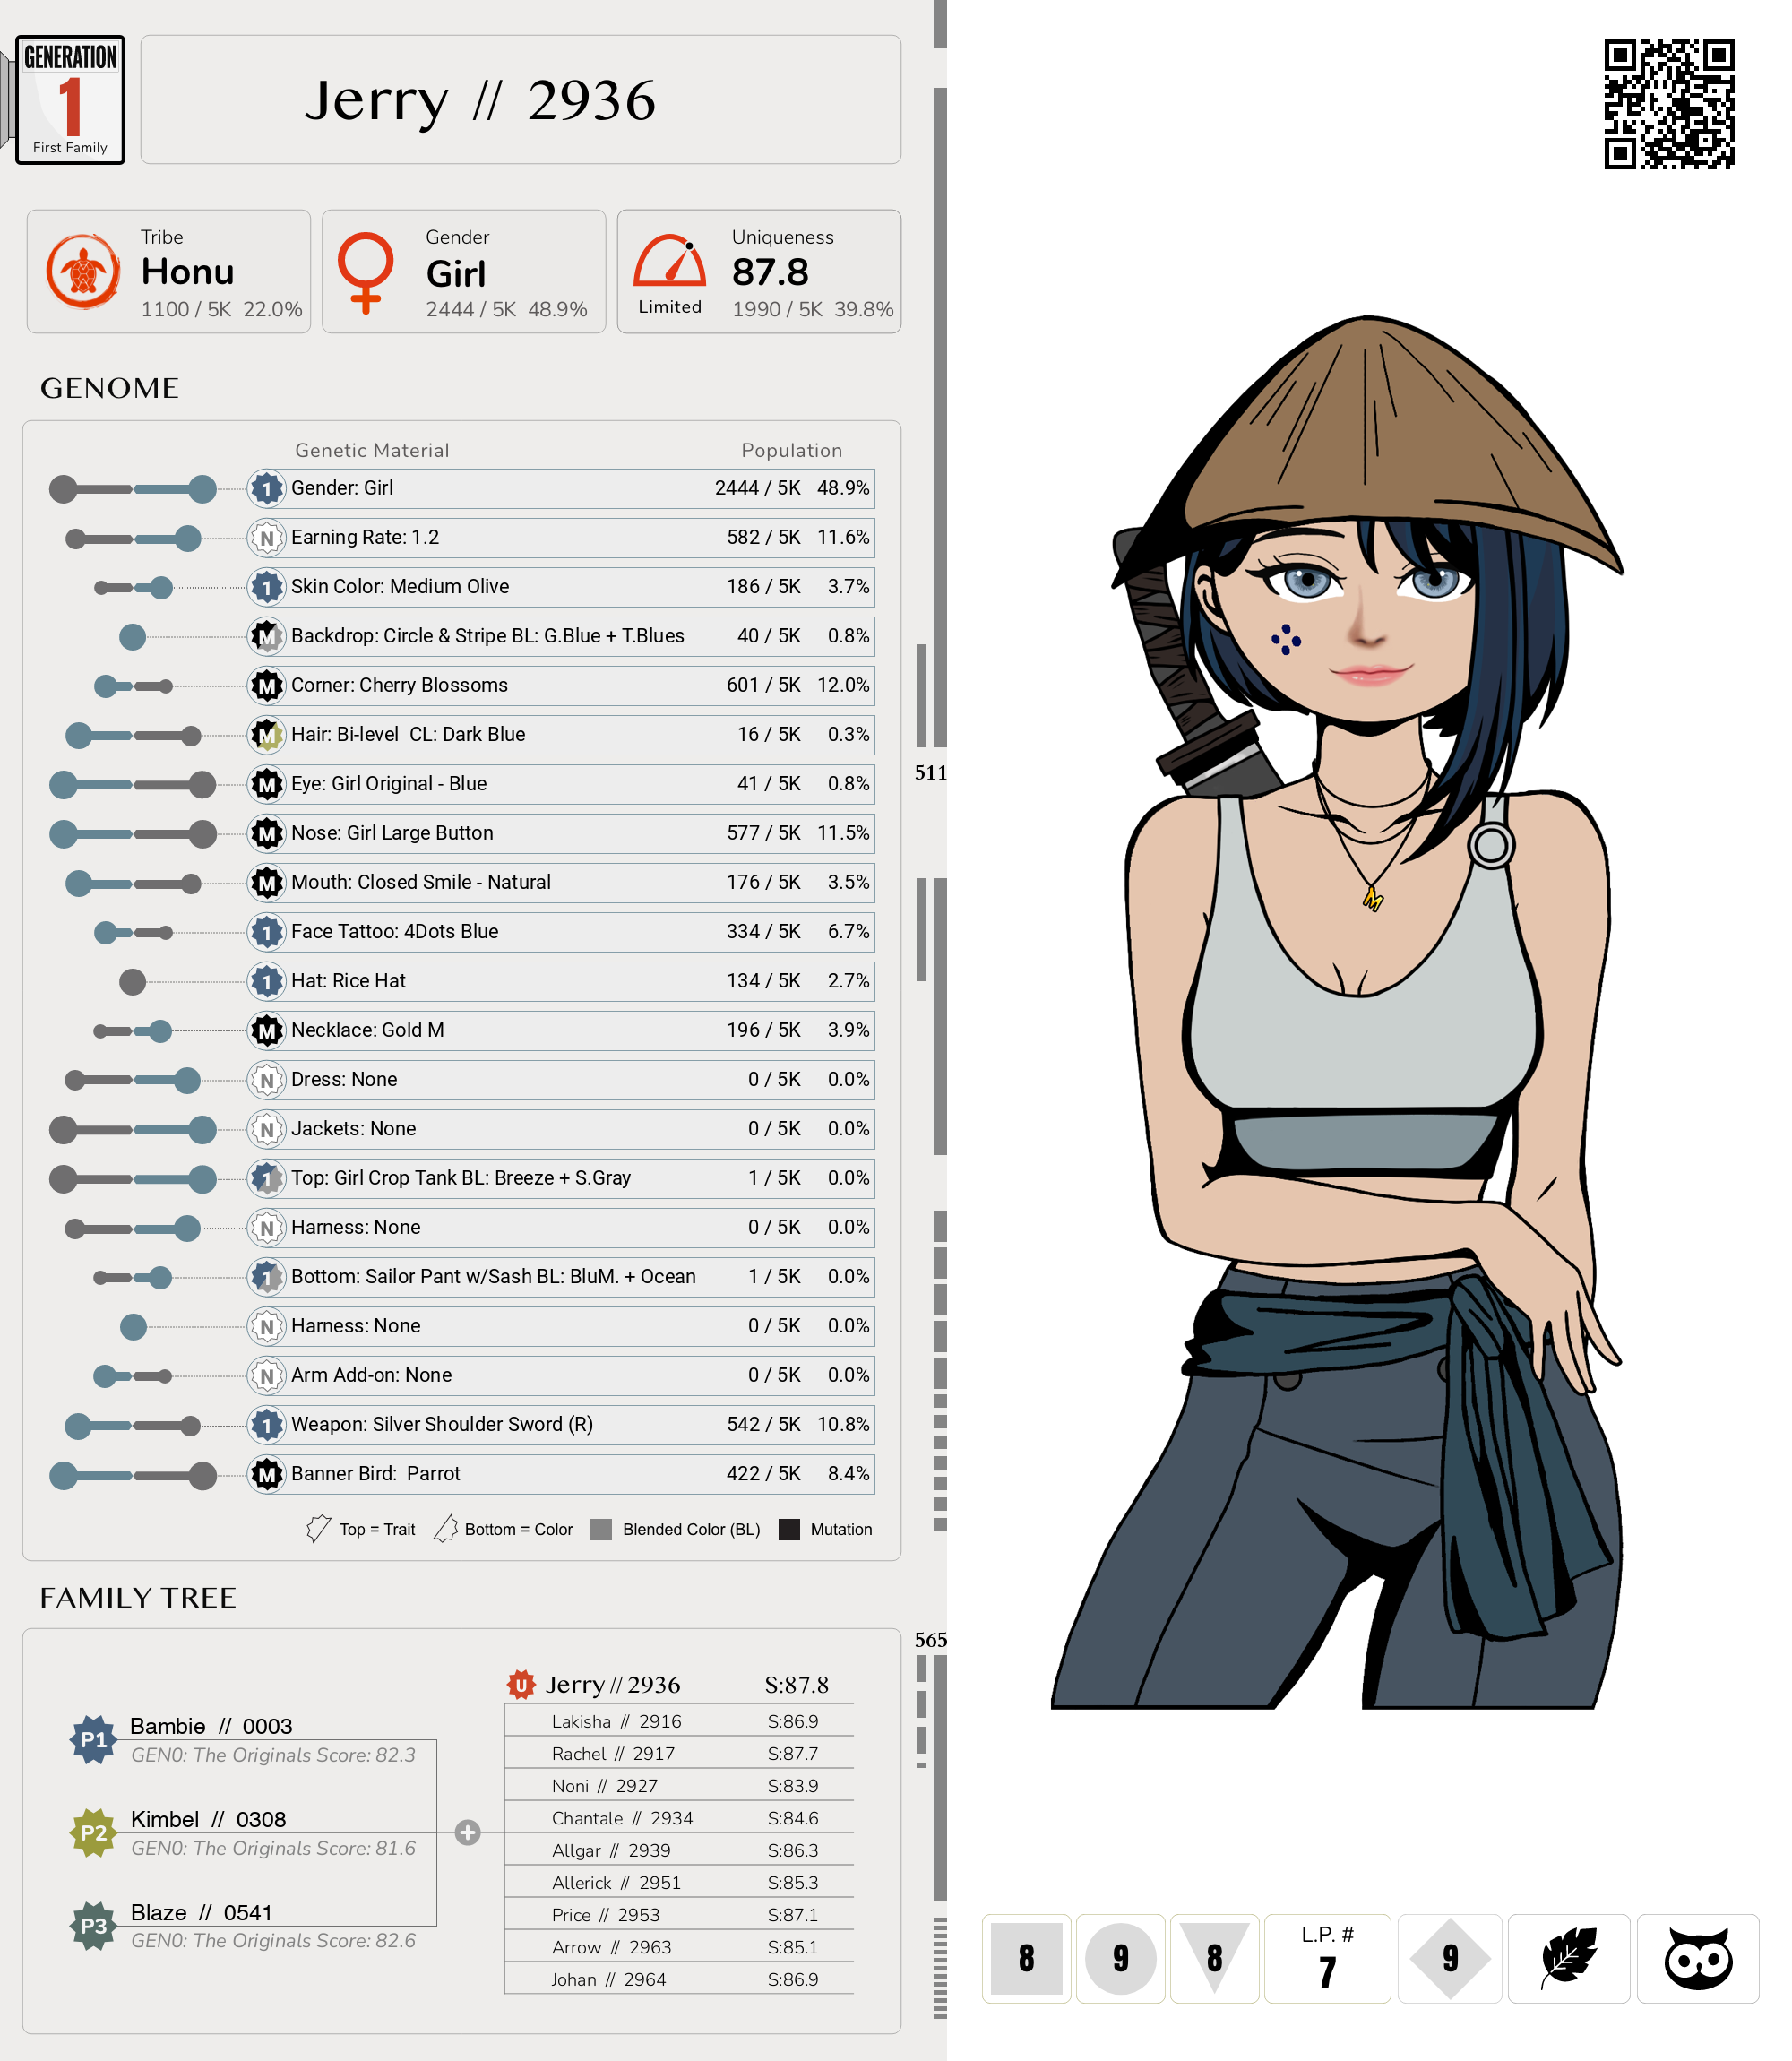Click the M badge beside Nose: Girl Large Button

point(267,833)
